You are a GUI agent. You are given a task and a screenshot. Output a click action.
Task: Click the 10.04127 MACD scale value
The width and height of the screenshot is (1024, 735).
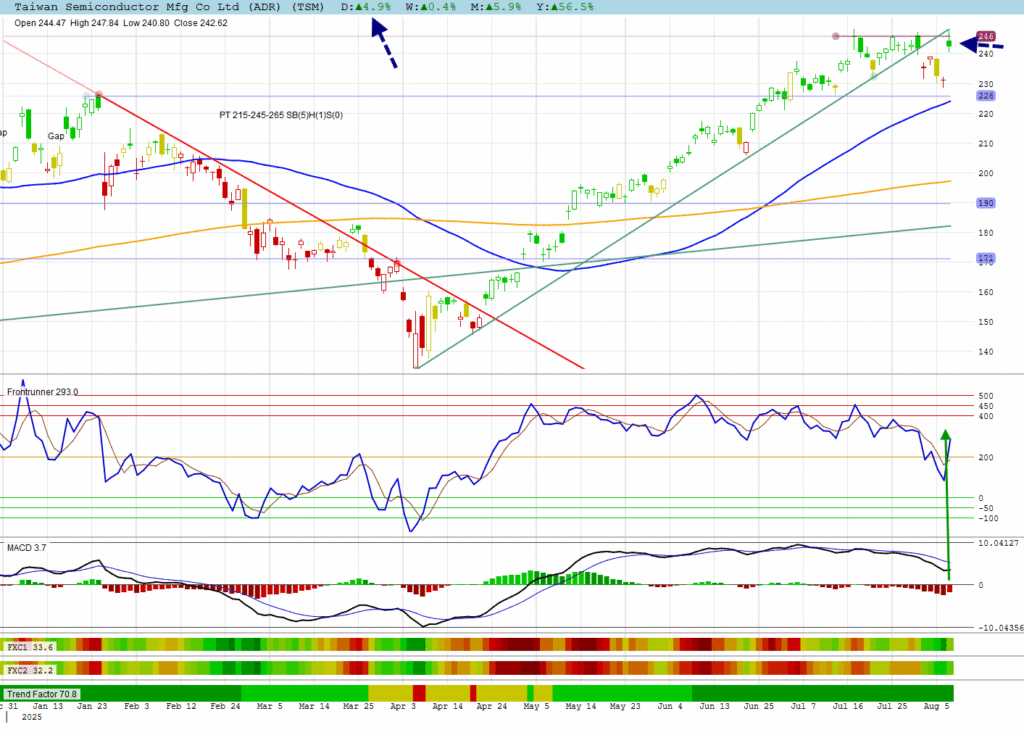(998, 543)
